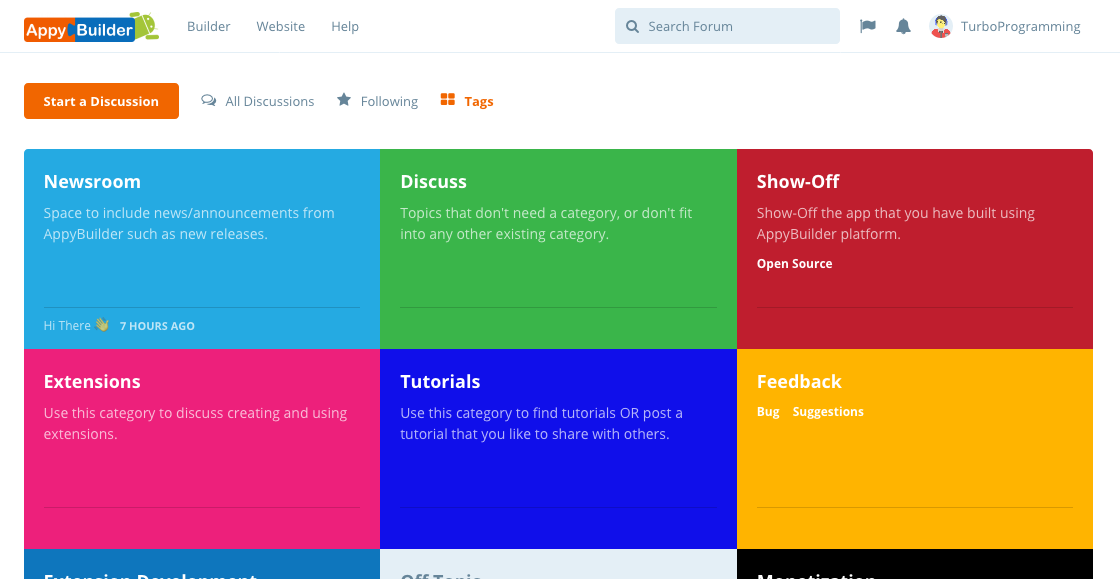Open the notifications bell

coord(904,26)
